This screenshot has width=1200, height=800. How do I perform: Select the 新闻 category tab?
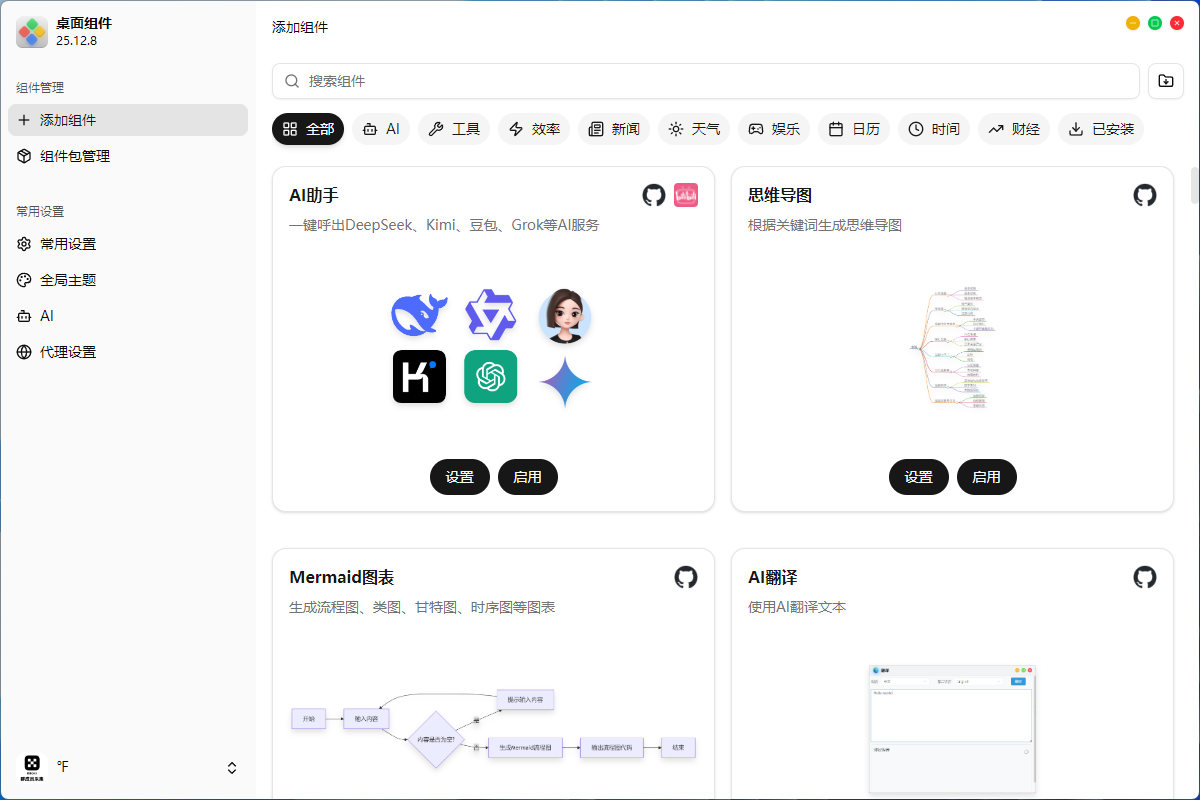pos(614,129)
